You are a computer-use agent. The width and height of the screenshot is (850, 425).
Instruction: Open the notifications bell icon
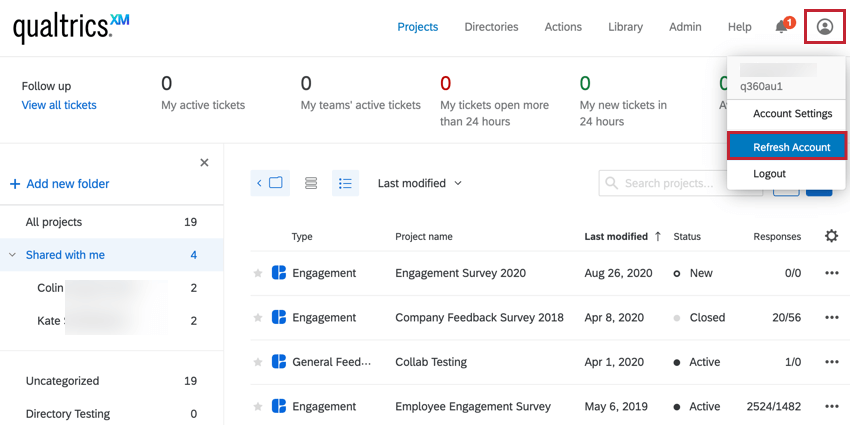click(x=781, y=27)
